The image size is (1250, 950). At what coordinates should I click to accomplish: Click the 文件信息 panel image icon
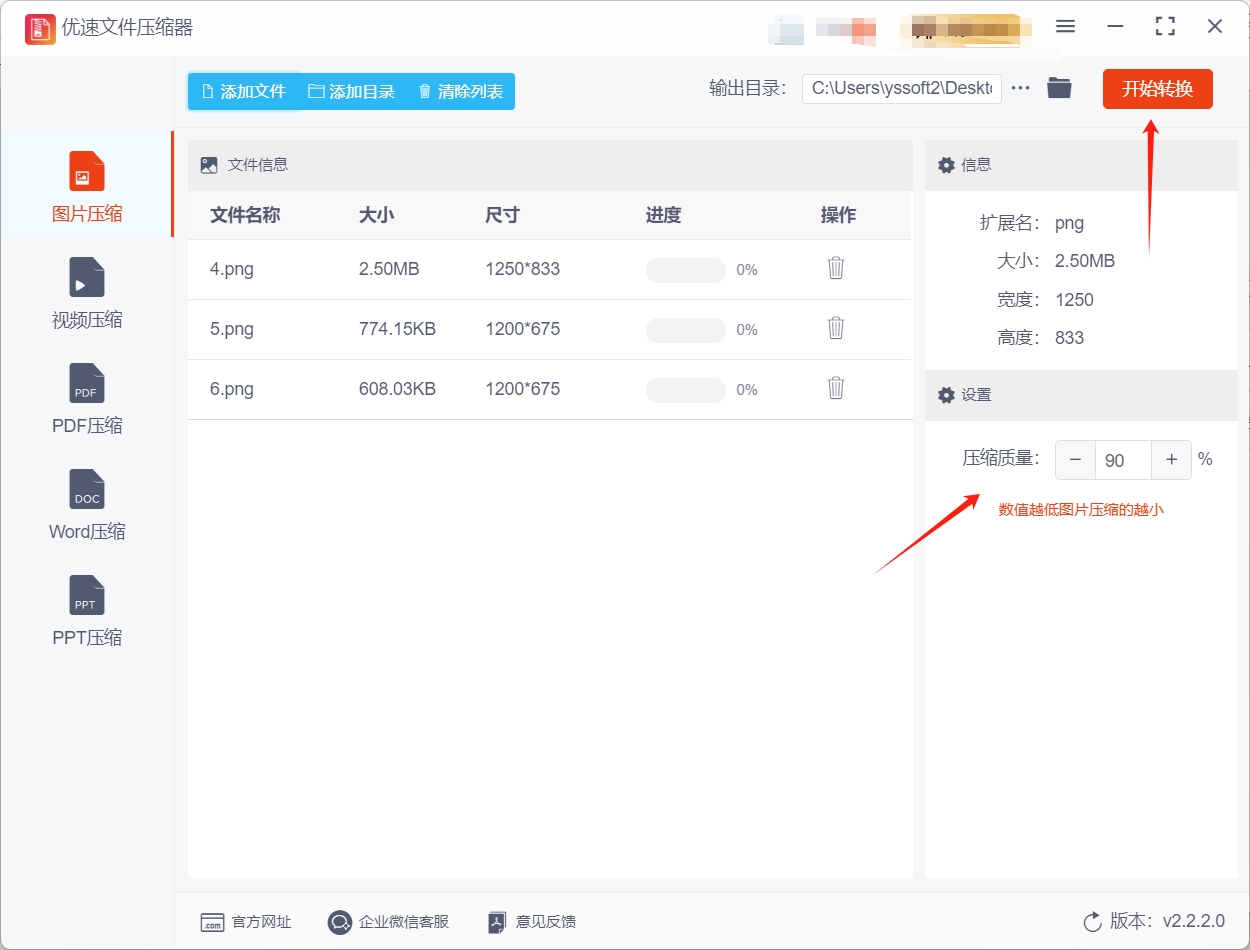tap(209, 165)
